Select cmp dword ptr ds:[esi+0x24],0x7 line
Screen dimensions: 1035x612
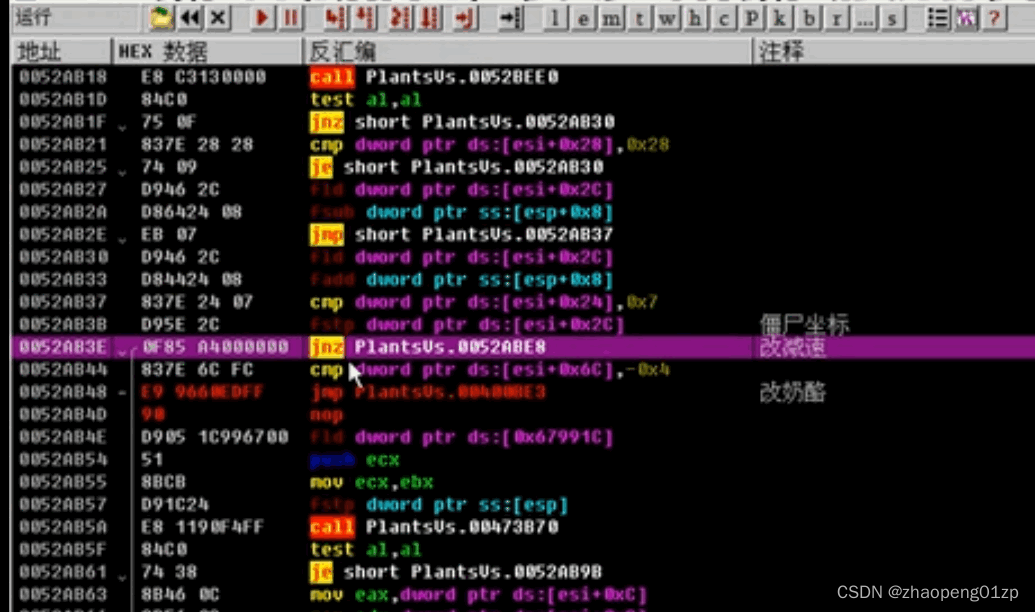(484, 302)
